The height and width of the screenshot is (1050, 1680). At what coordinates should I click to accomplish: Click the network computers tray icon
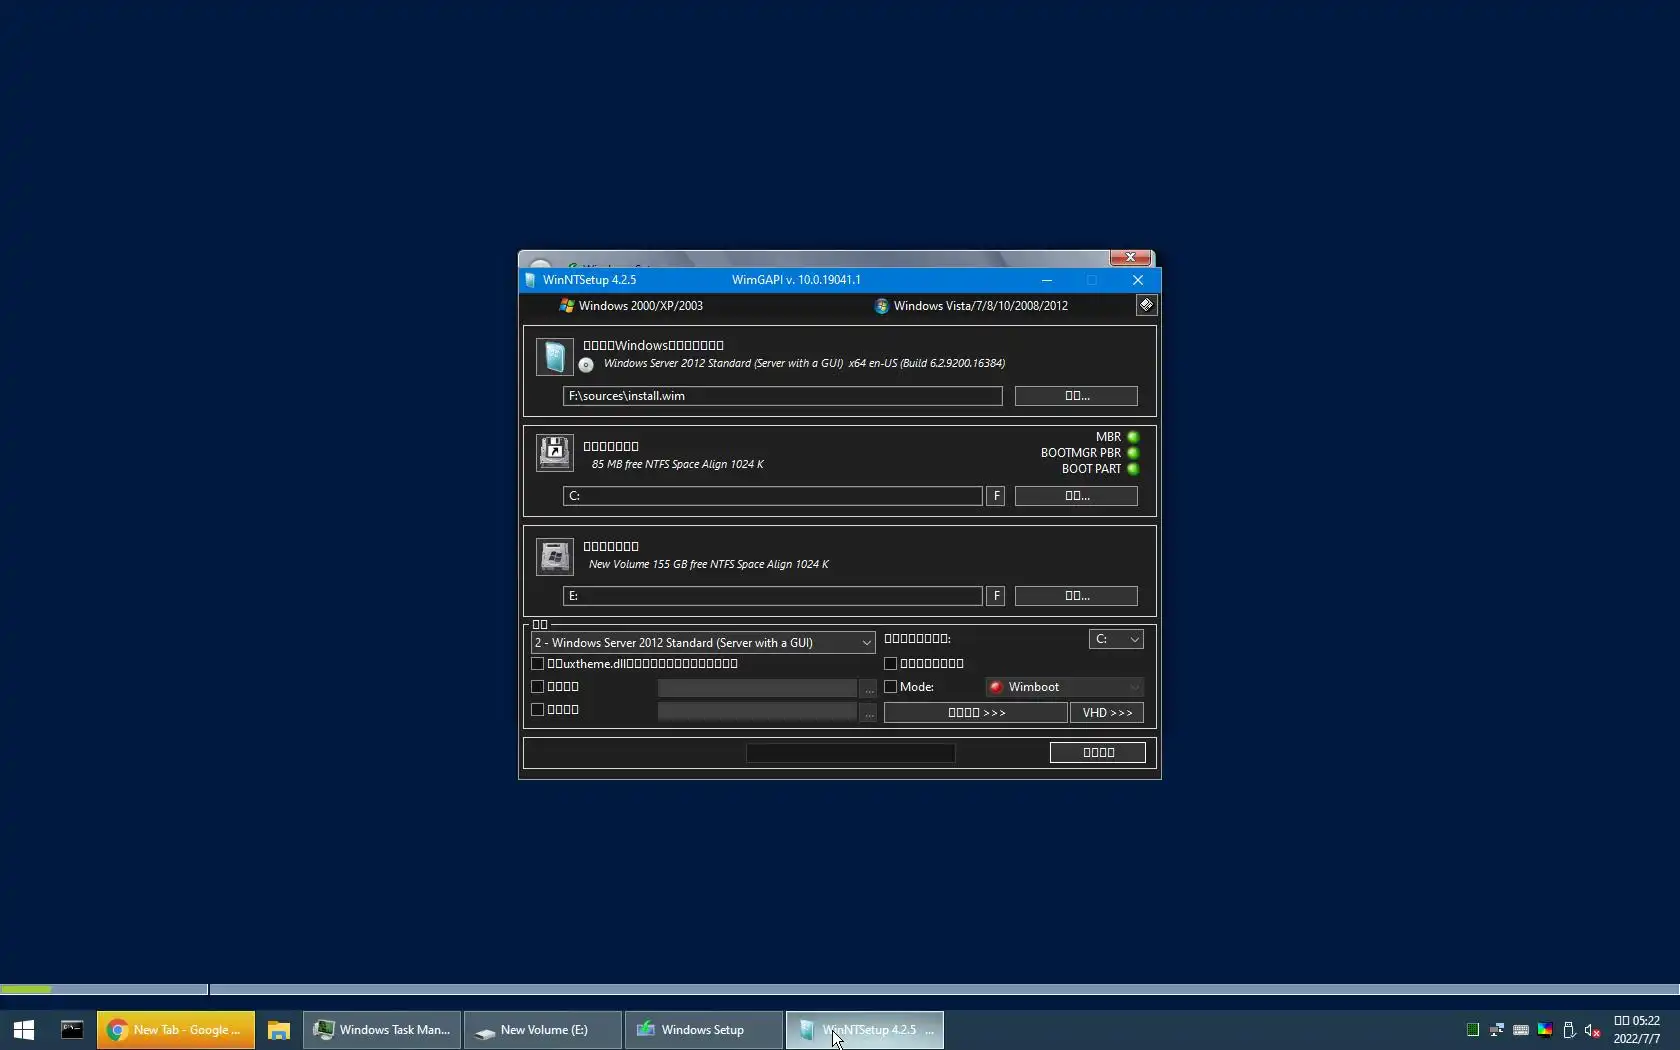pos(1497,1030)
